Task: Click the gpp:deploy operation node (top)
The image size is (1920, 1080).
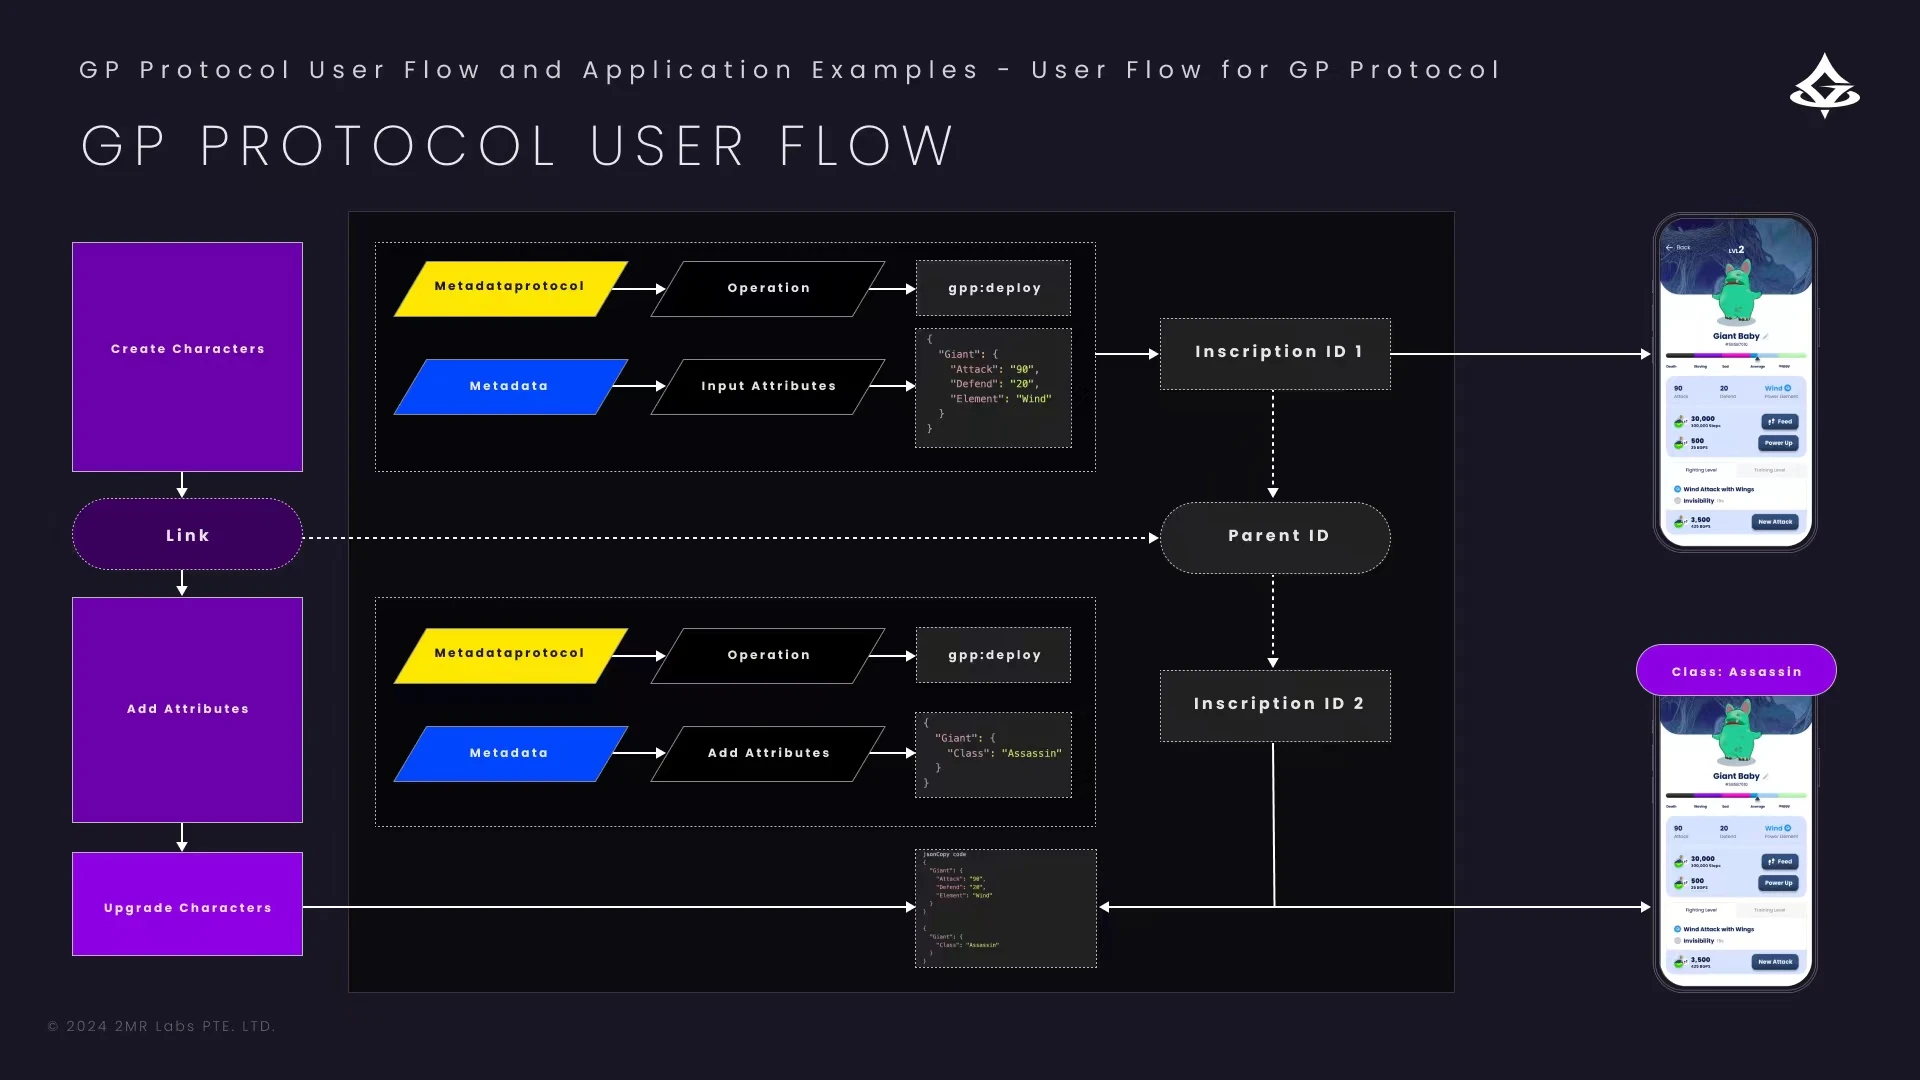Action: coord(993,287)
